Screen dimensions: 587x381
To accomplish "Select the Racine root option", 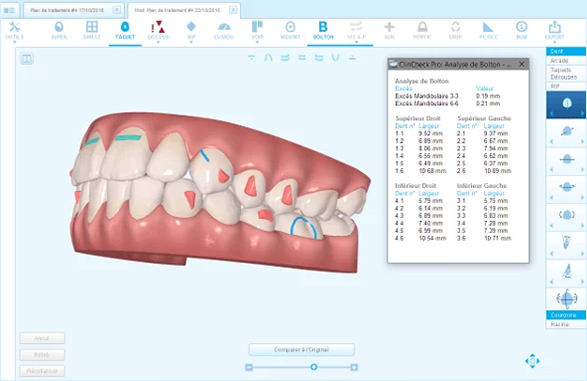I will coord(566,324).
